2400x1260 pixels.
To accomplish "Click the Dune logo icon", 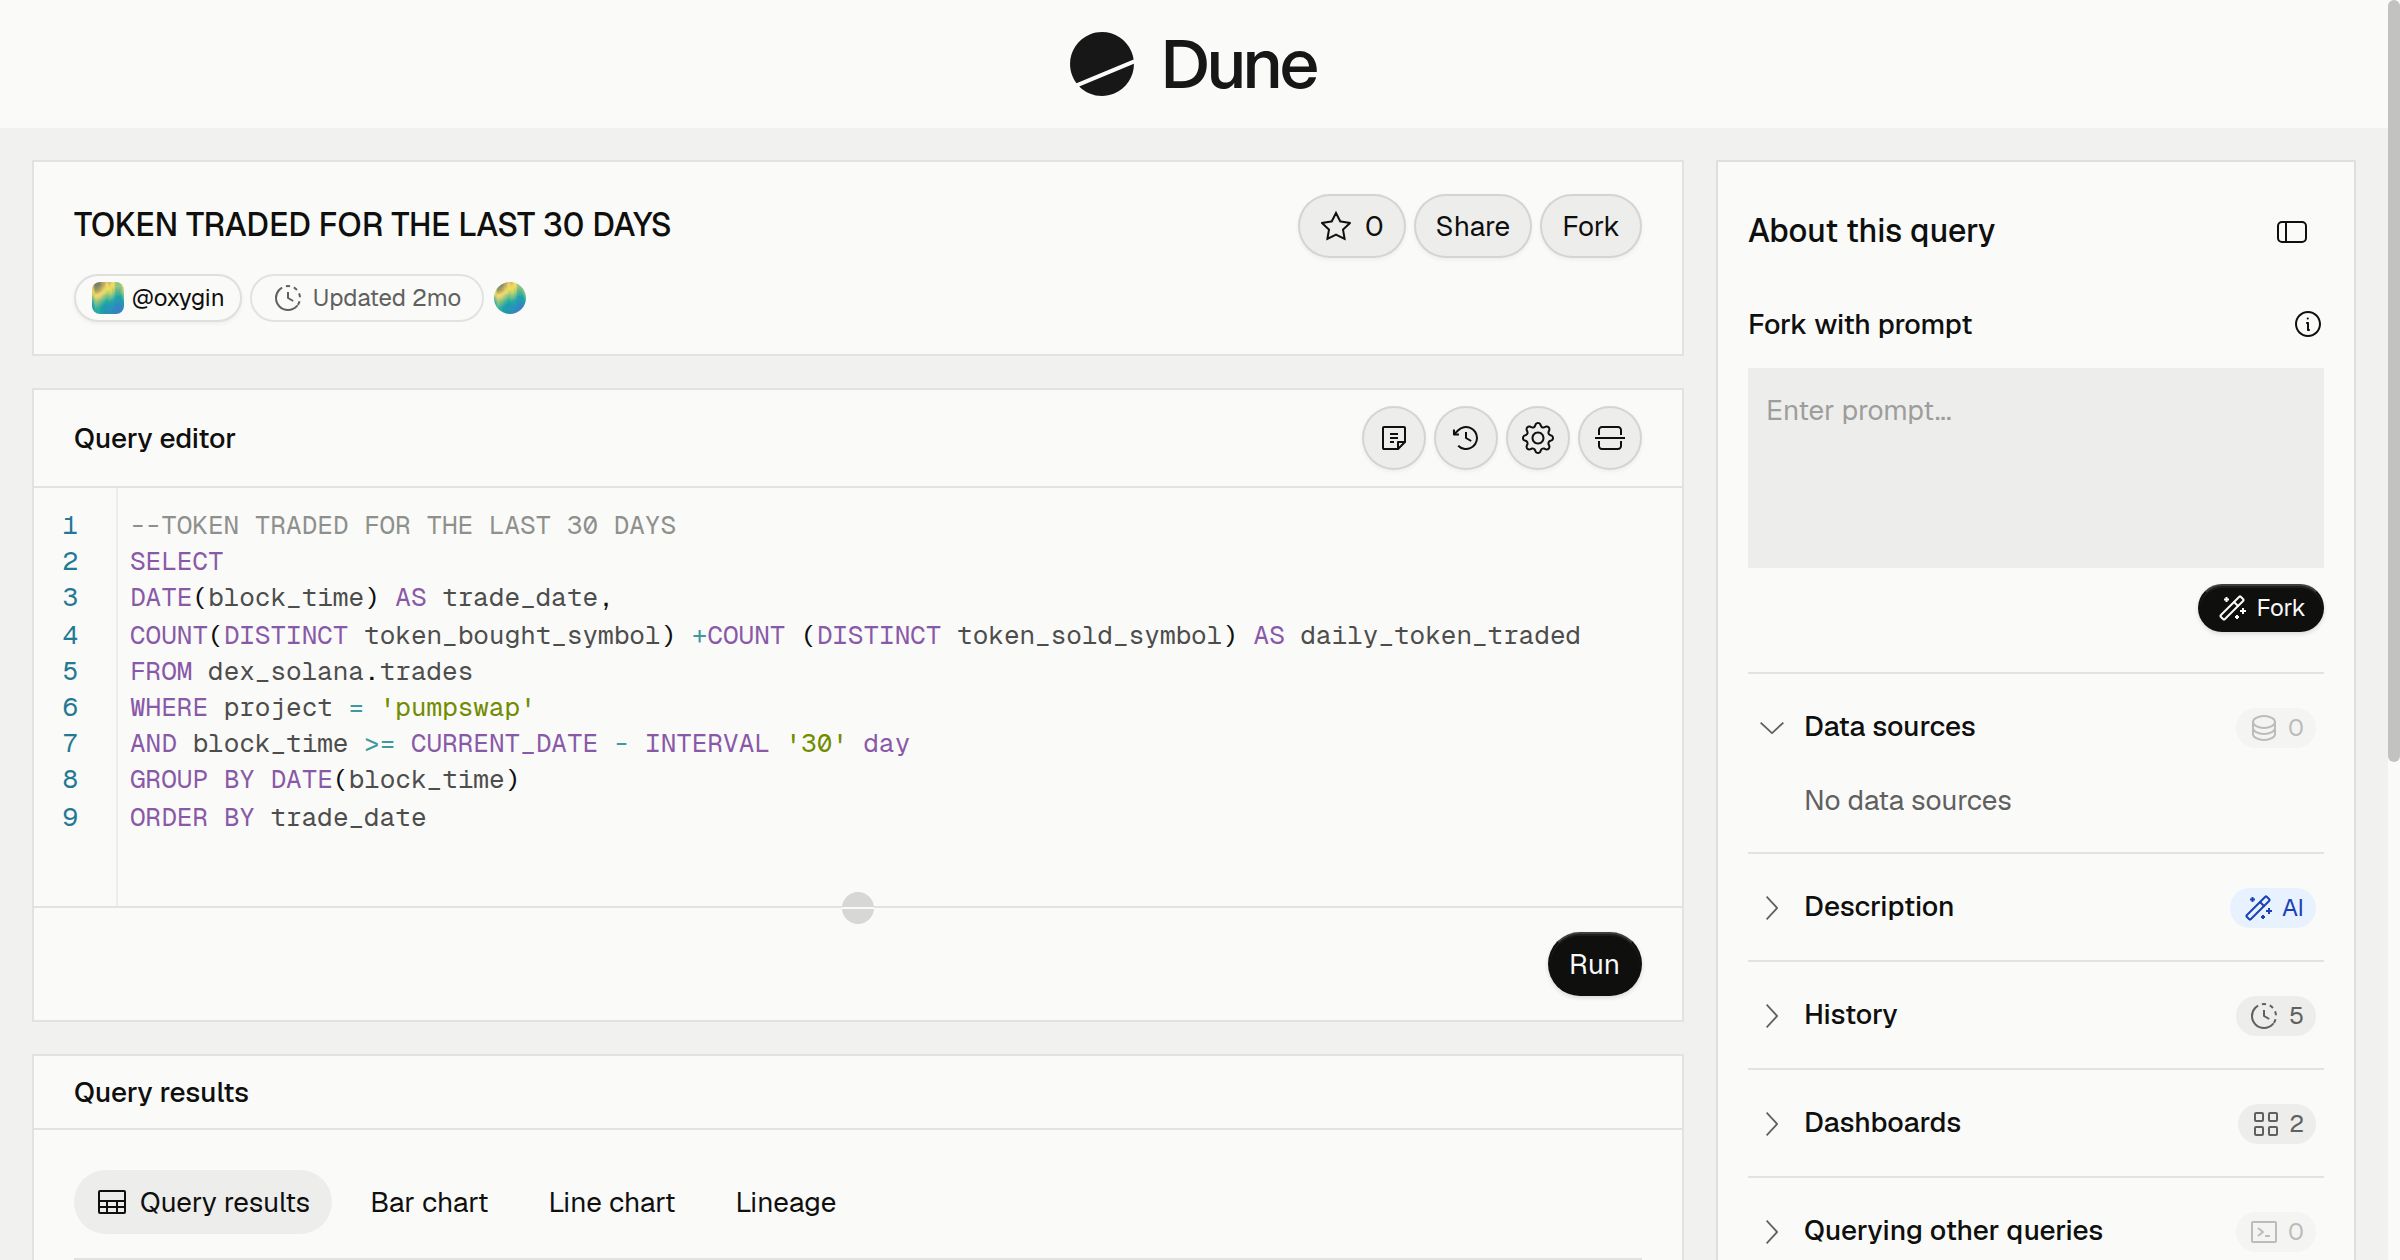I will 1101,64.
